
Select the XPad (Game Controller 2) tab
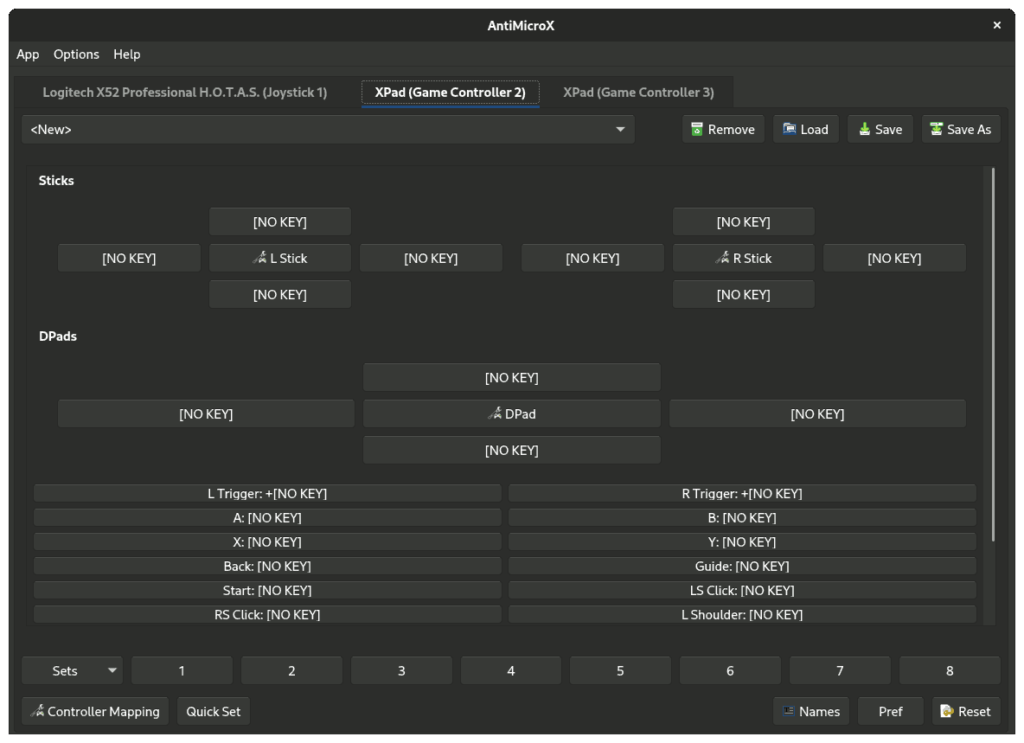coord(450,92)
